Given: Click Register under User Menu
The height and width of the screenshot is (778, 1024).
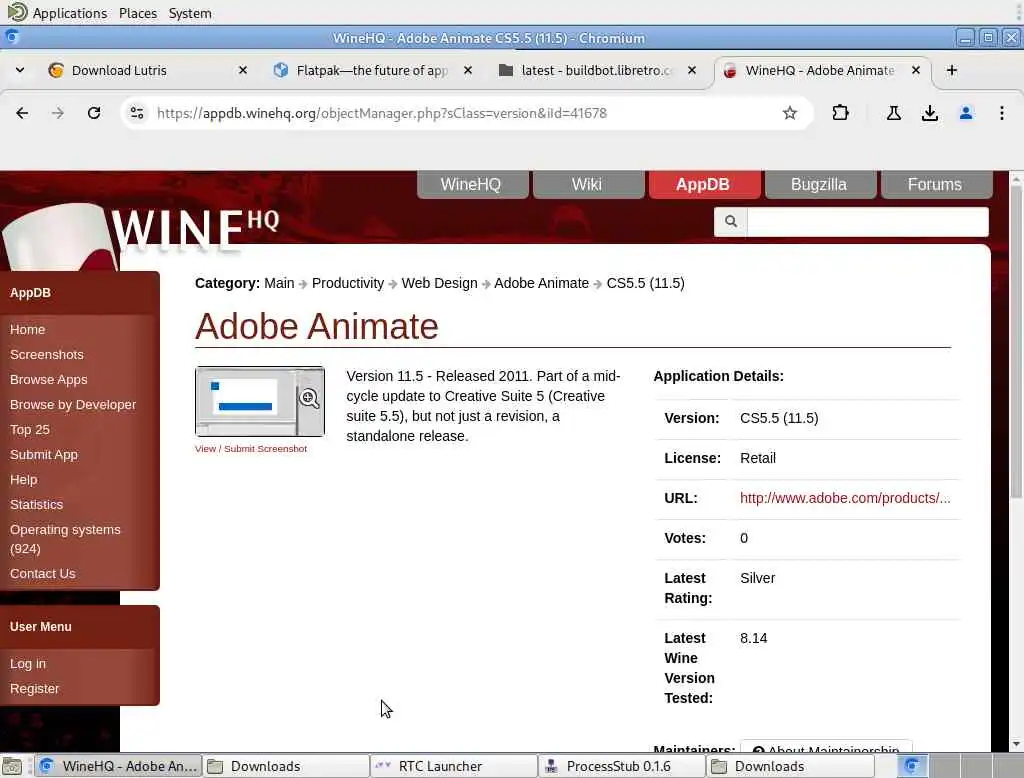Looking at the screenshot, I should [34, 689].
